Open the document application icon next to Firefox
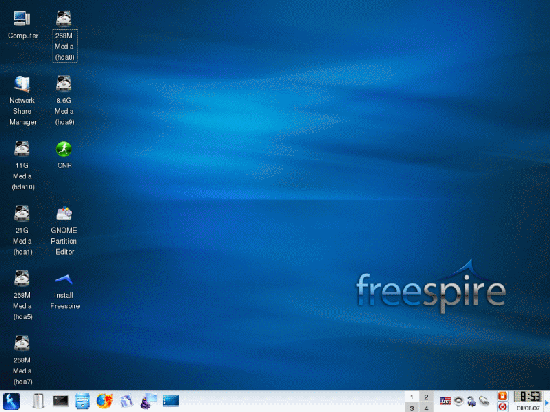 coord(126,401)
